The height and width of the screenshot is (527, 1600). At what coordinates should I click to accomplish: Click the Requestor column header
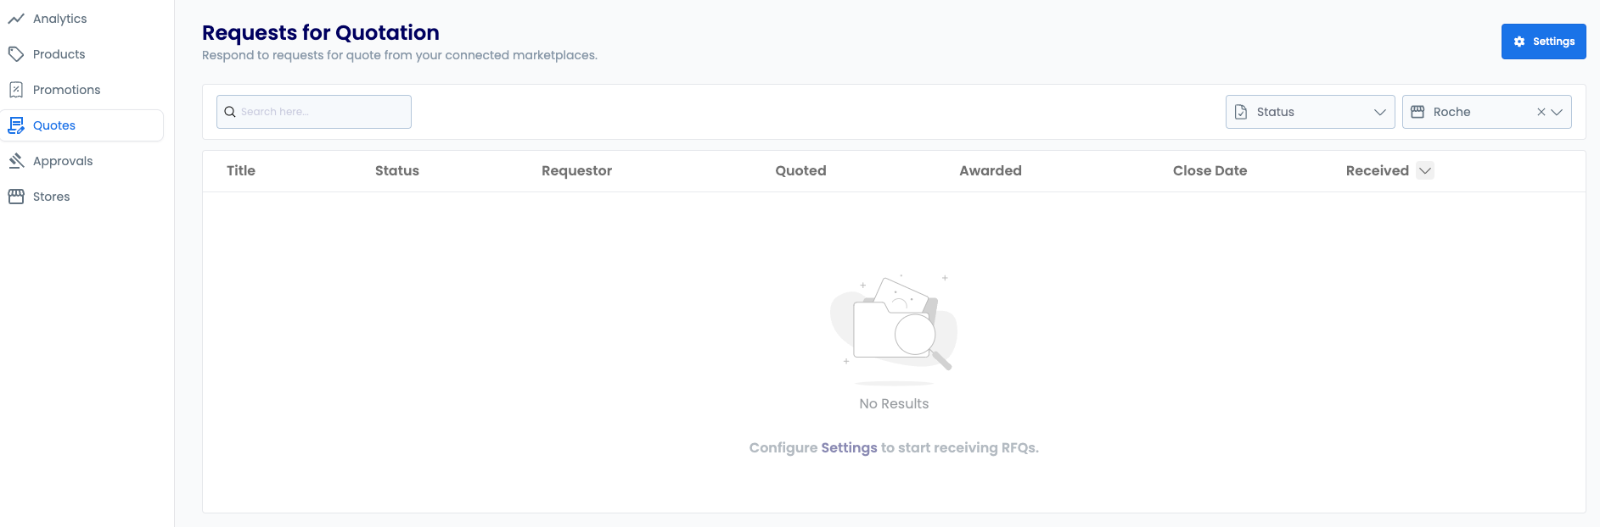576,171
